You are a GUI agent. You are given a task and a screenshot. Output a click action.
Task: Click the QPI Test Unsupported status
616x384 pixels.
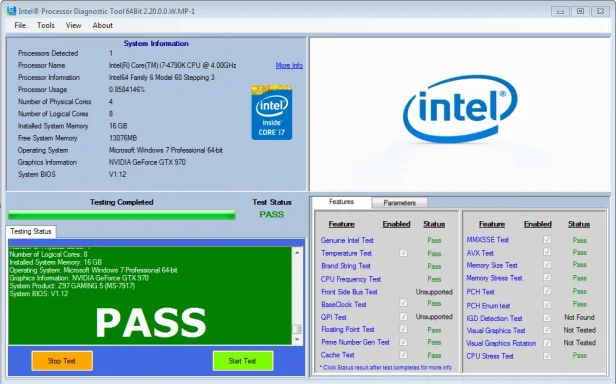coord(434,317)
